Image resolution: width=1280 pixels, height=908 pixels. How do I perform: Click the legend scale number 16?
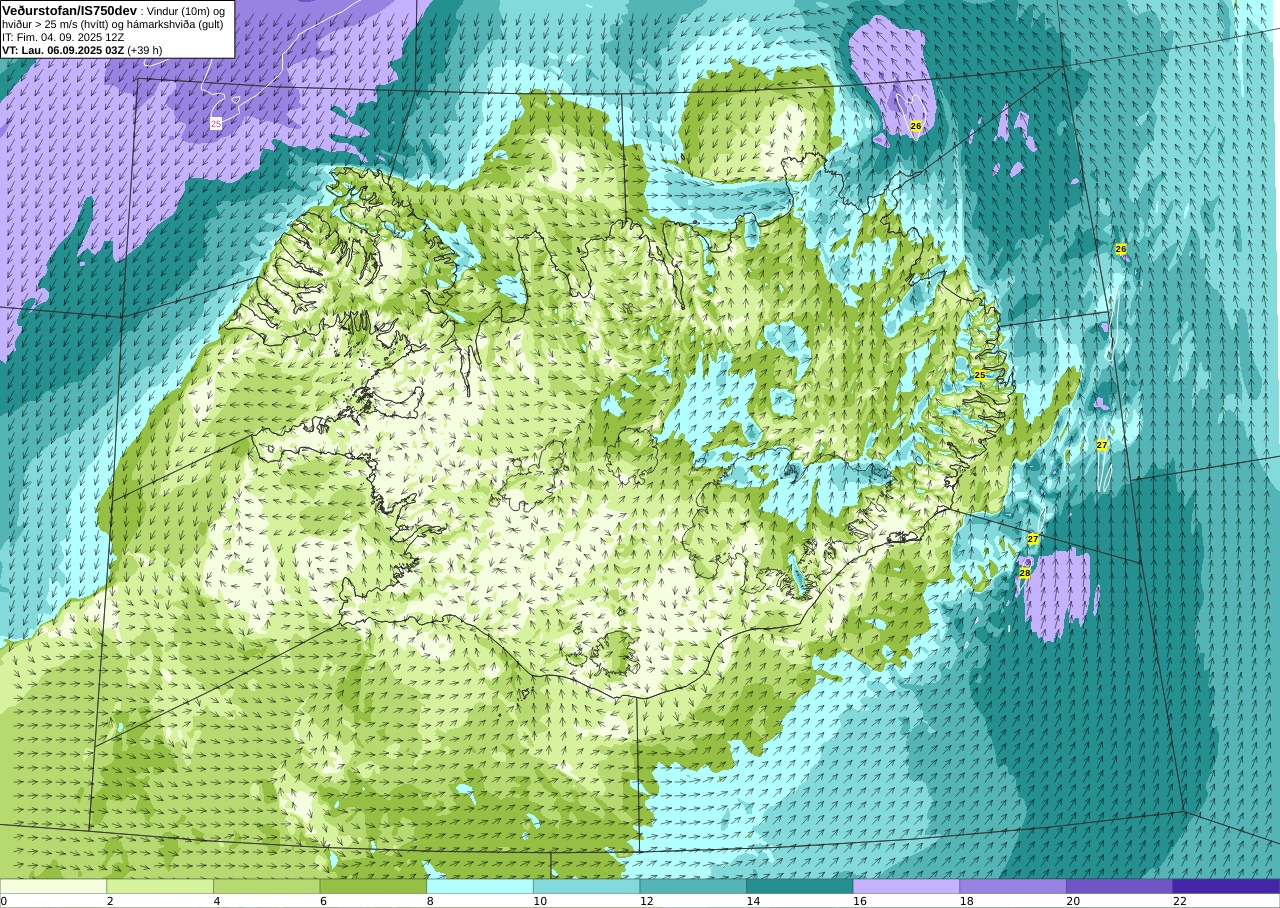tap(860, 901)
